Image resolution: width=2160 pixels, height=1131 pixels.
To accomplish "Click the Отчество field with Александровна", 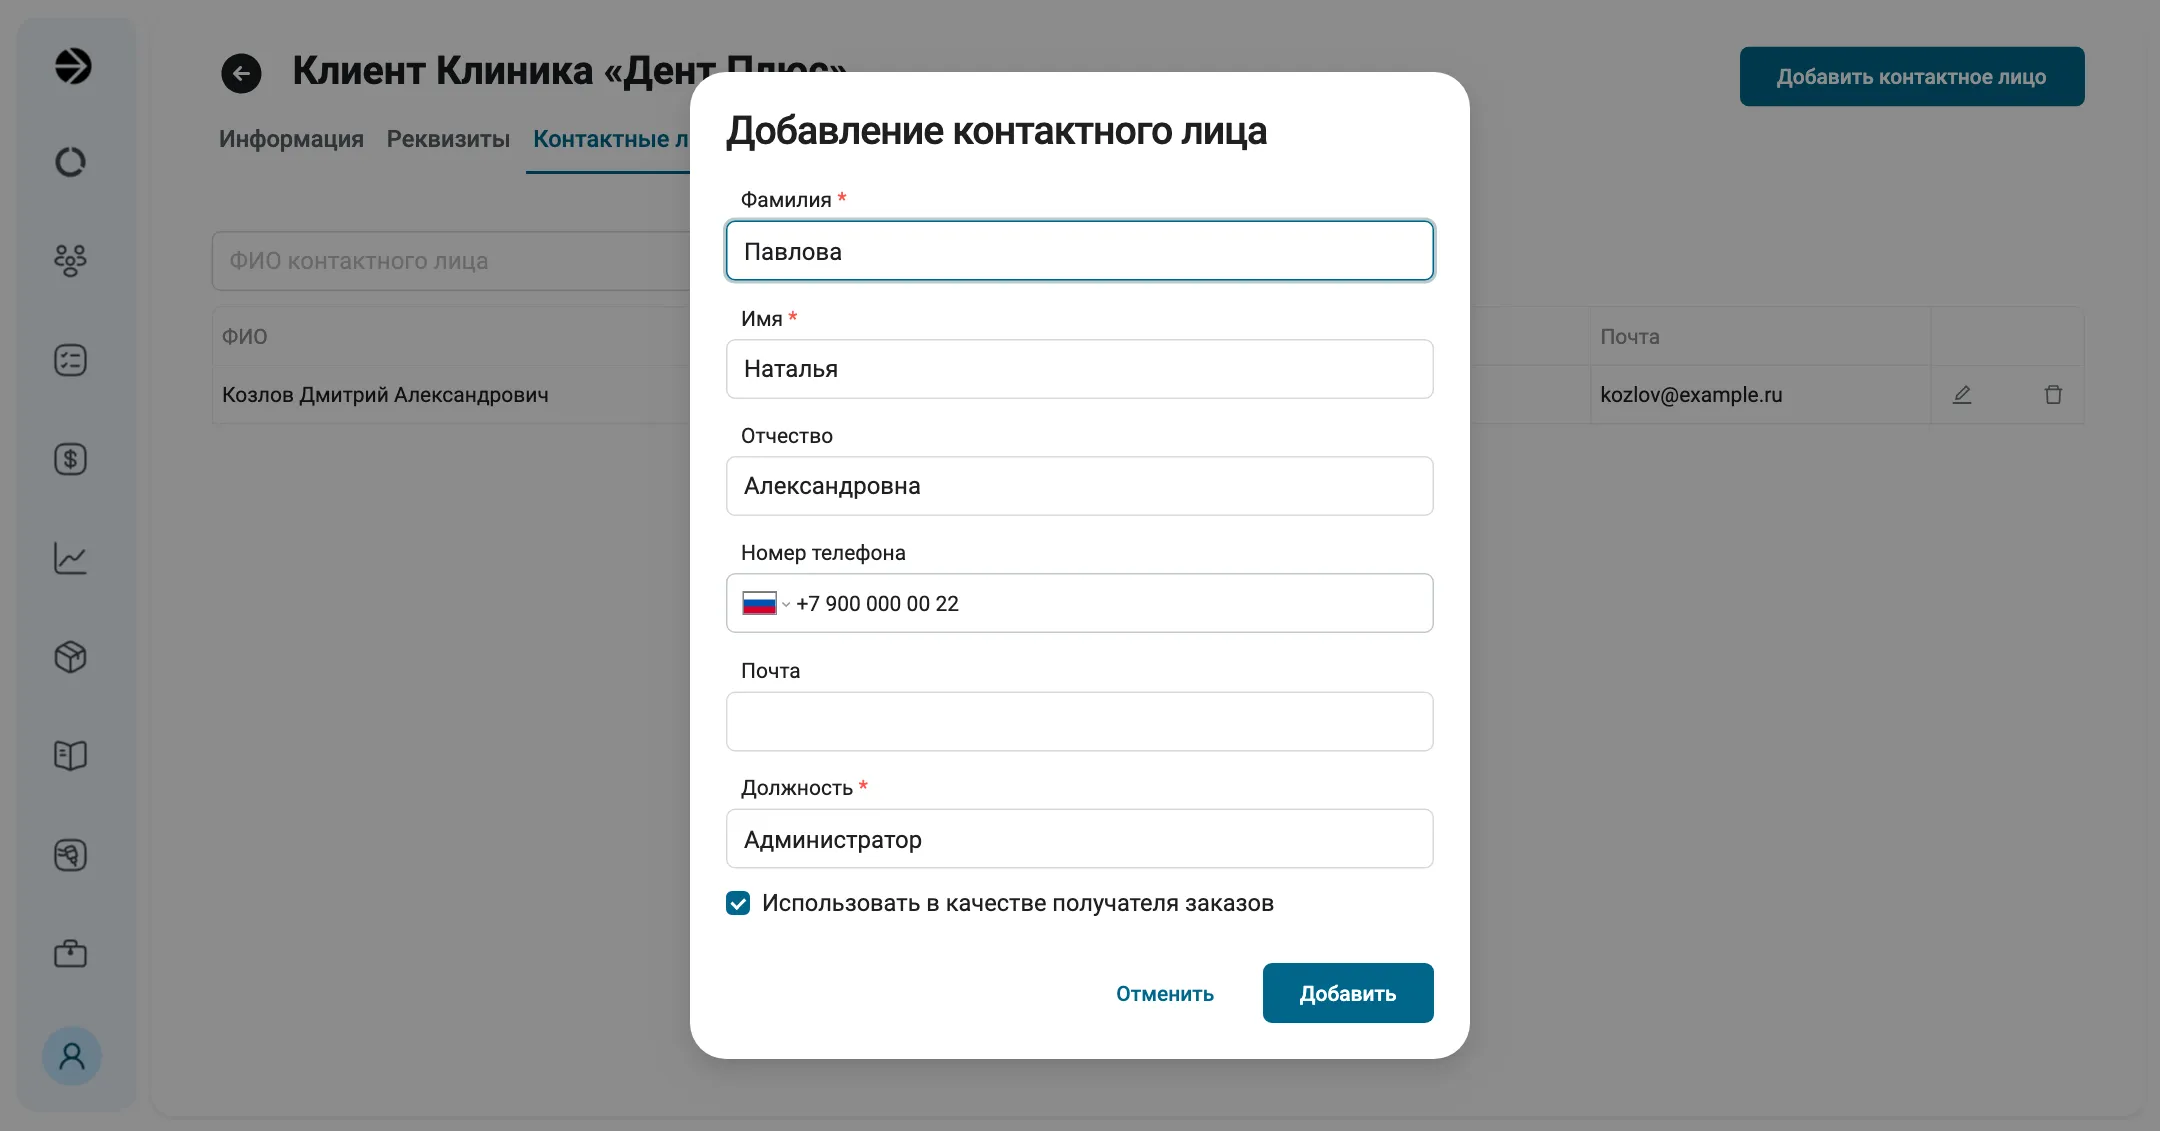I will coord(1080,486).
